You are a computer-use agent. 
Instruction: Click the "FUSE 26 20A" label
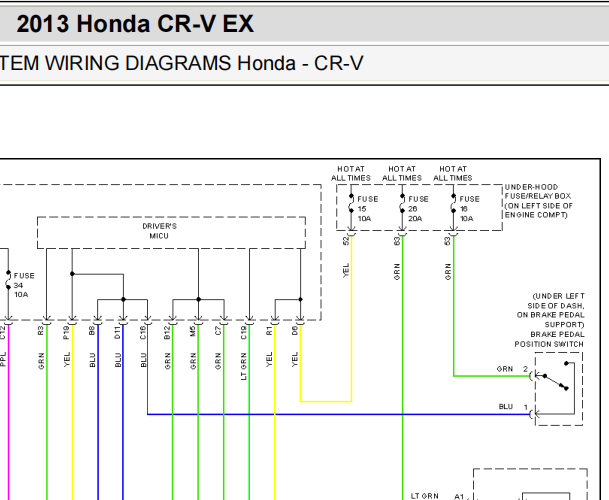coord(418,209)
